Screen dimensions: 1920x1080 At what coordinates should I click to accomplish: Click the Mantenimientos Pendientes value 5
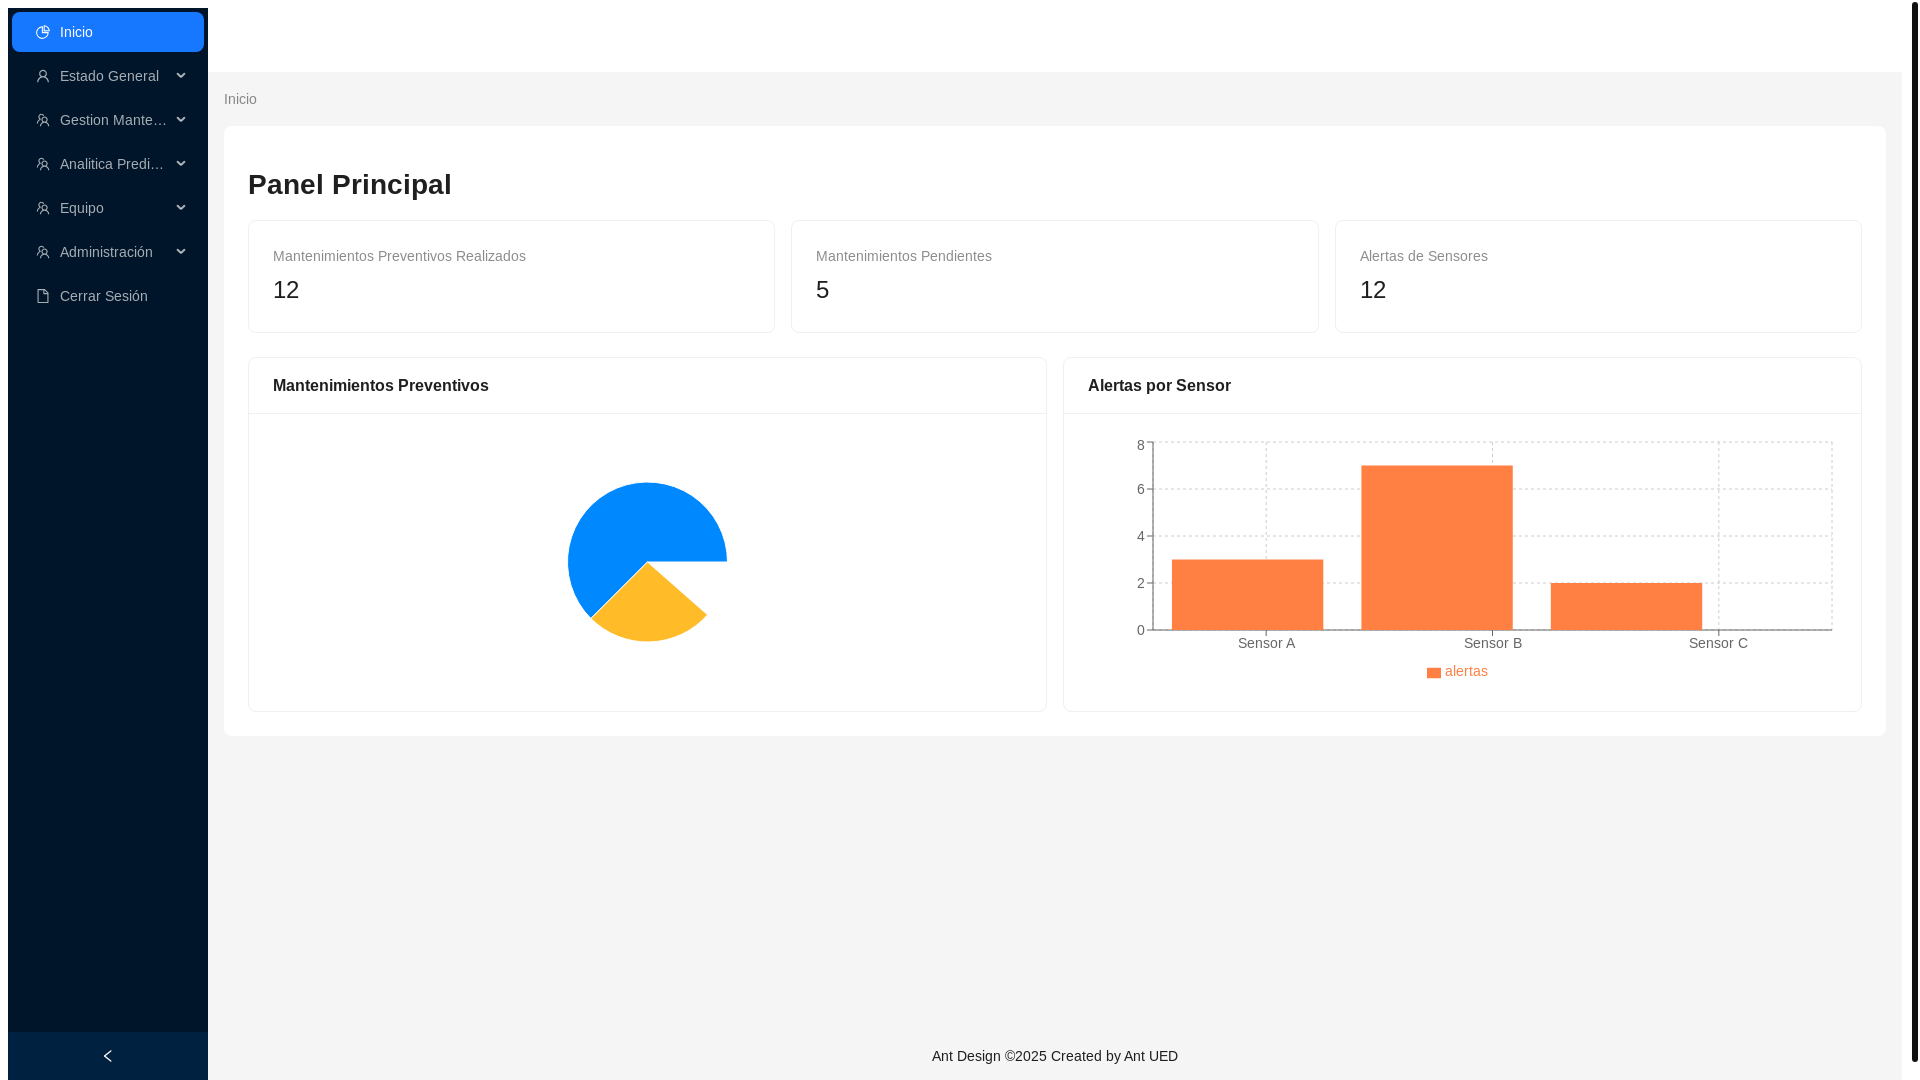822,290
